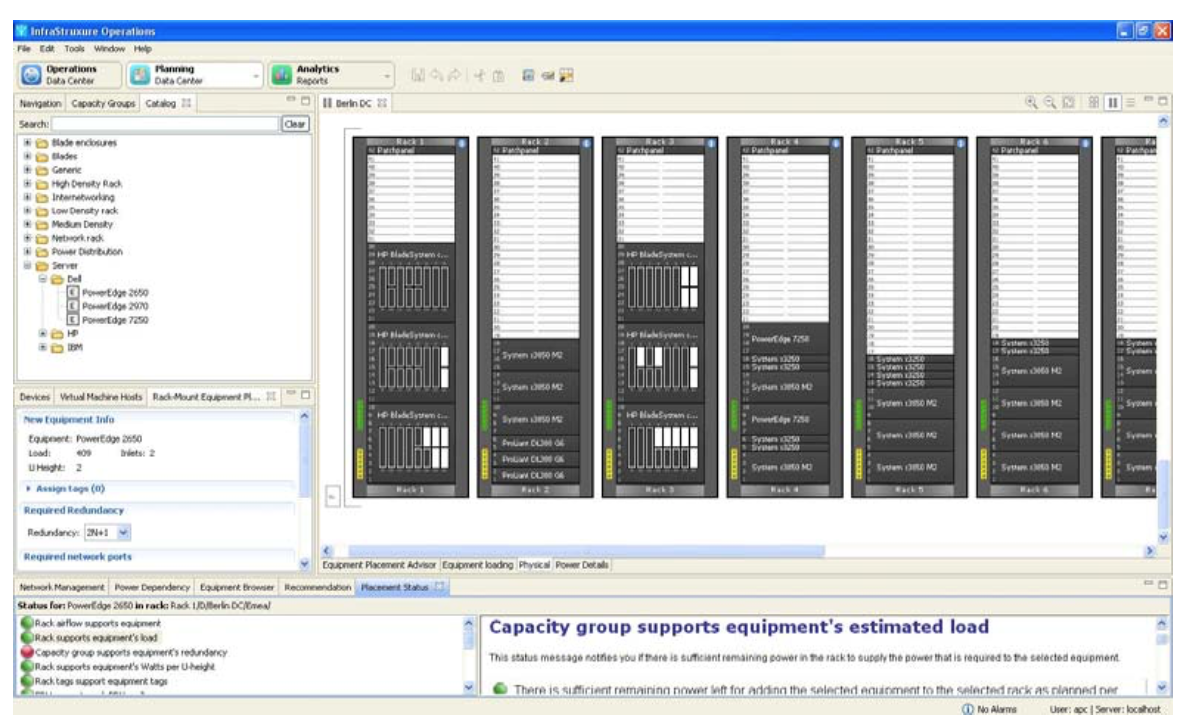Click the catalog Search input field
This screenshot has width=1186, height=728.
coord(165,124)
